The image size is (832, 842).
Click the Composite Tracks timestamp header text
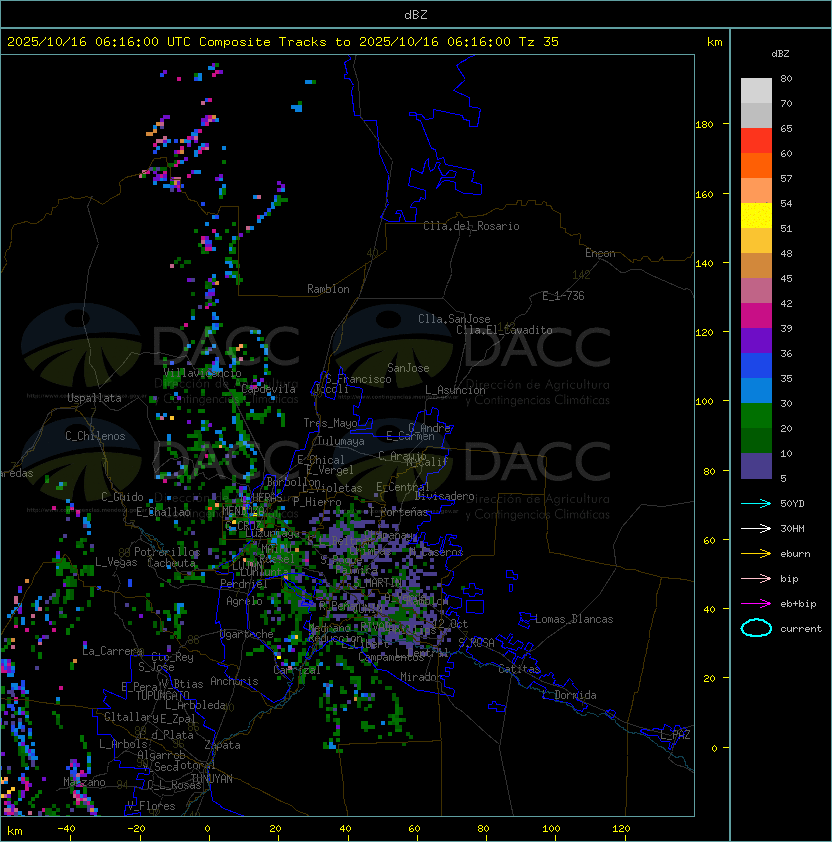(x=283, y=42)
